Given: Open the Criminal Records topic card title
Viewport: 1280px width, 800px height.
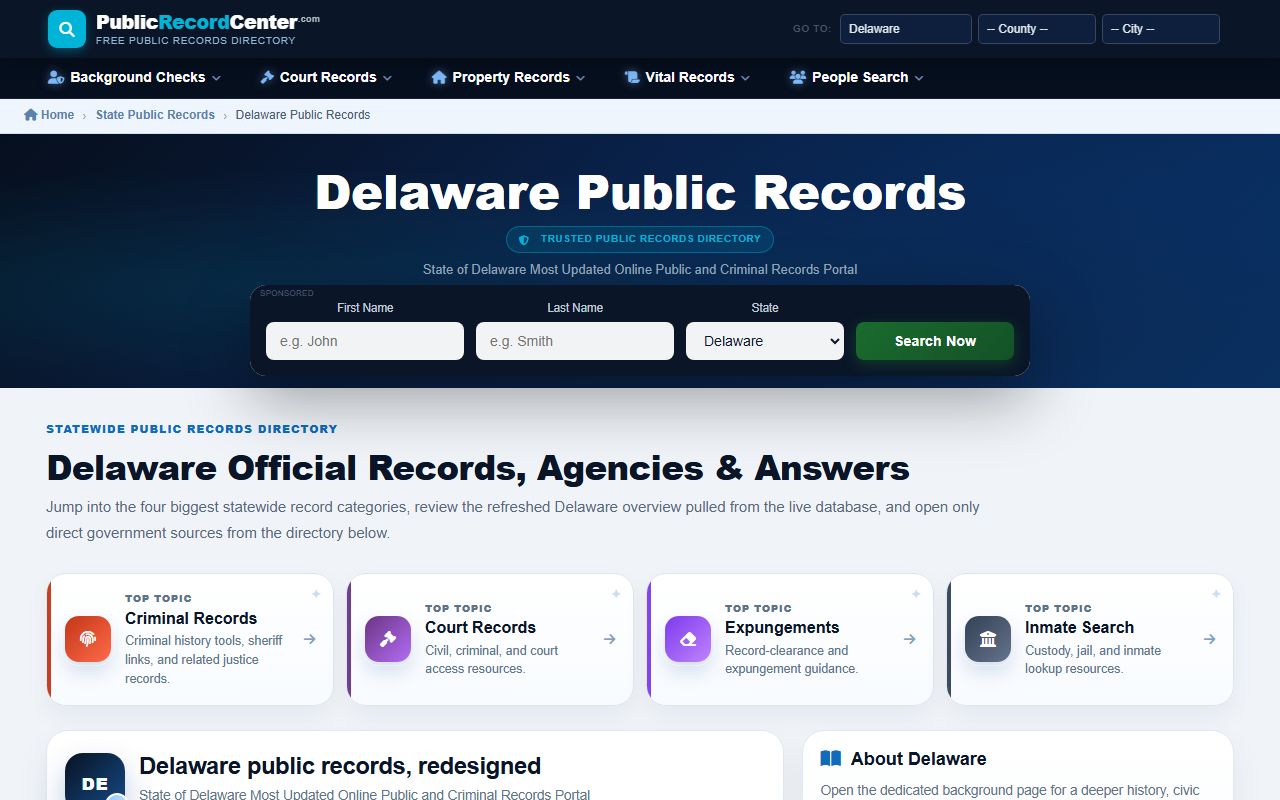Looking at the screenshot, I should (x=191, y=618).
